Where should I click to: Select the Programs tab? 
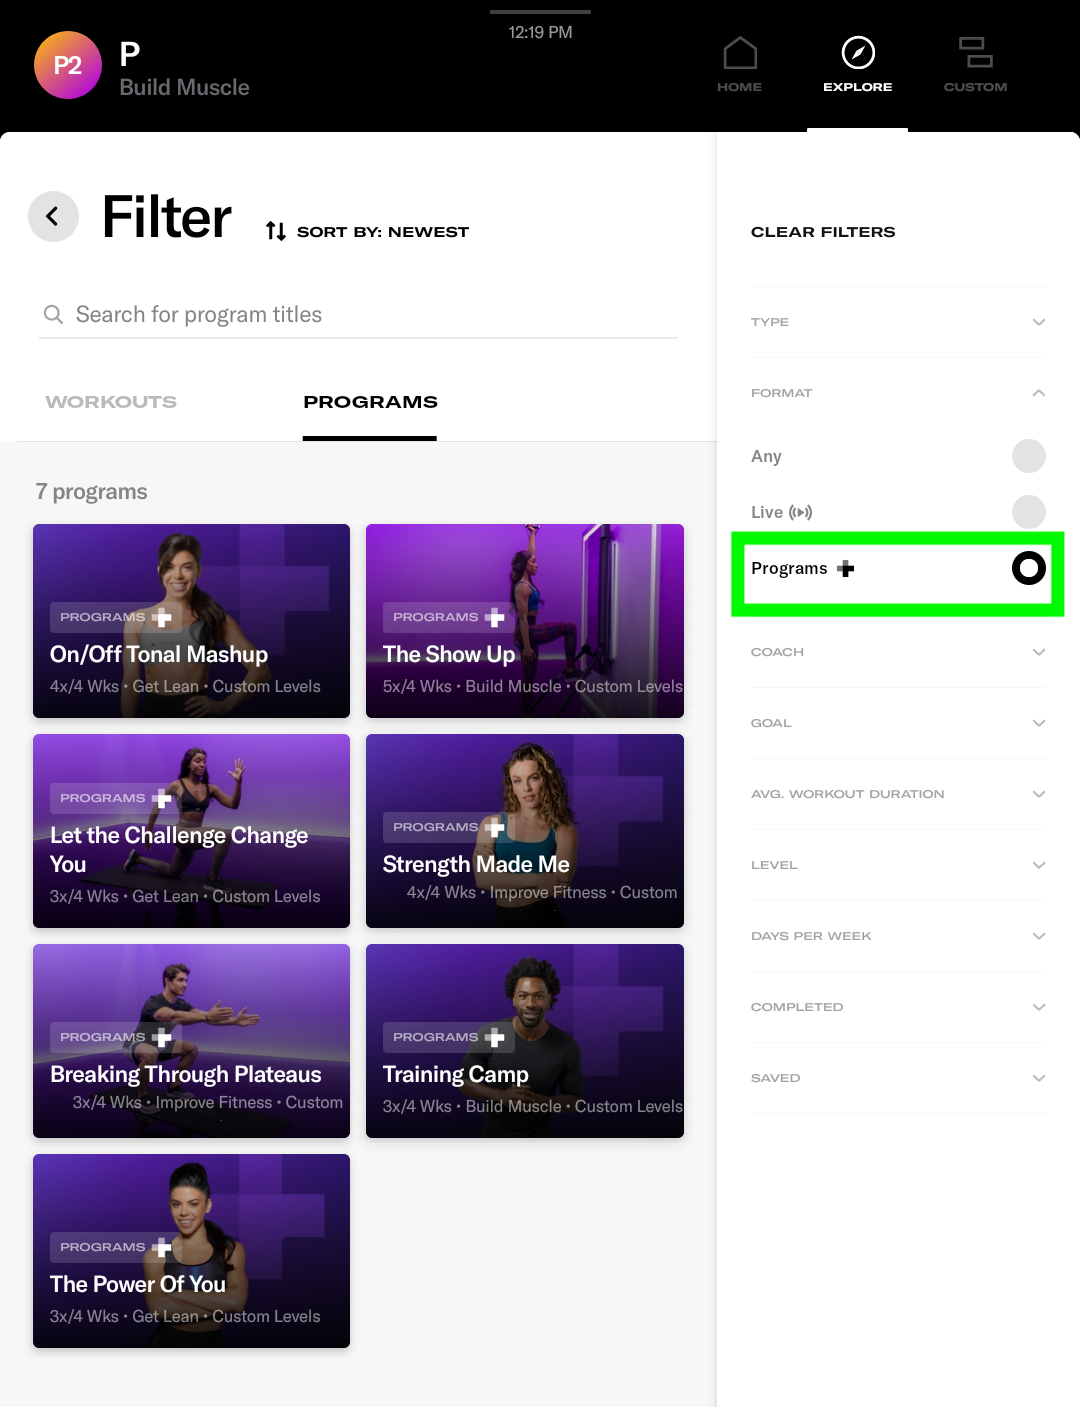pyautogui.click(x=370, y=402)
